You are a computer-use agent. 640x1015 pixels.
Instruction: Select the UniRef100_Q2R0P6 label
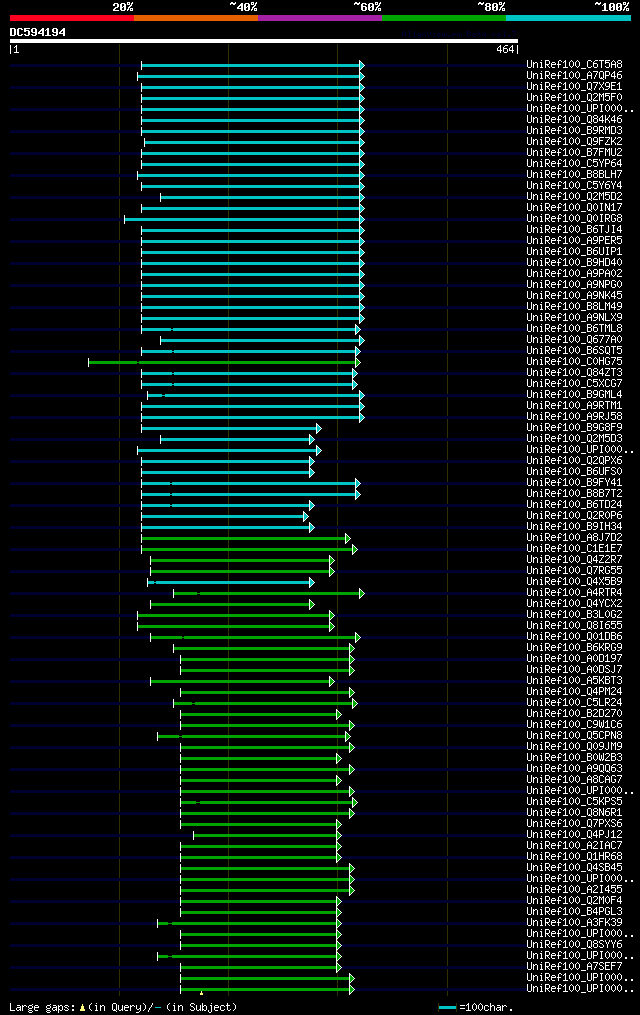[575, 516]
